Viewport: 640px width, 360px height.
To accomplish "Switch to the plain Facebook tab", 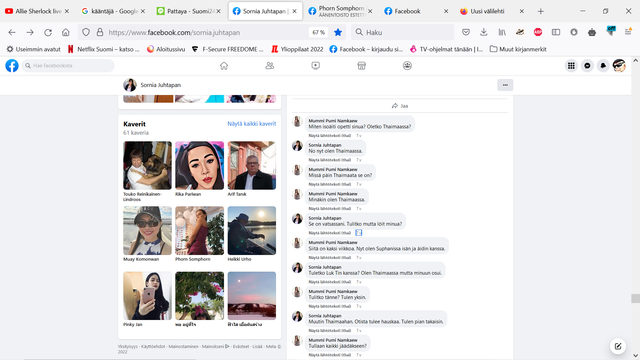I will click(416, 11).
